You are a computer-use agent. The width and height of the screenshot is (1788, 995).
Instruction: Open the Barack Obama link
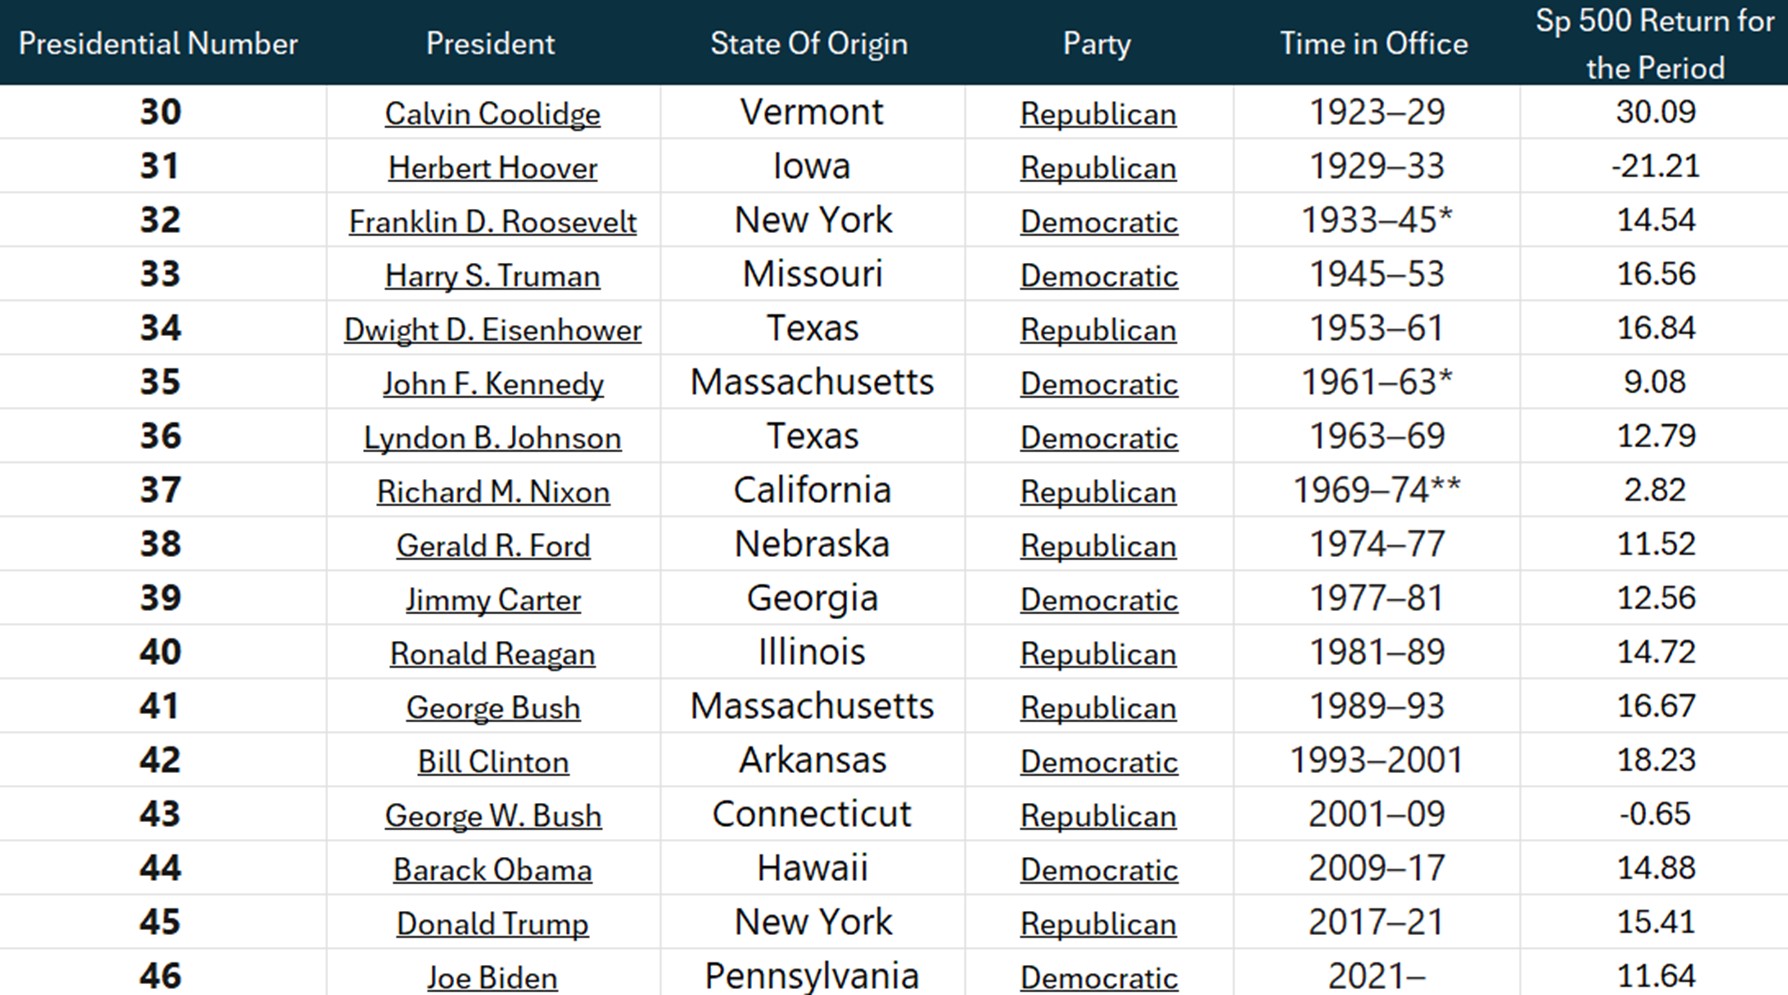pos(492,870)
